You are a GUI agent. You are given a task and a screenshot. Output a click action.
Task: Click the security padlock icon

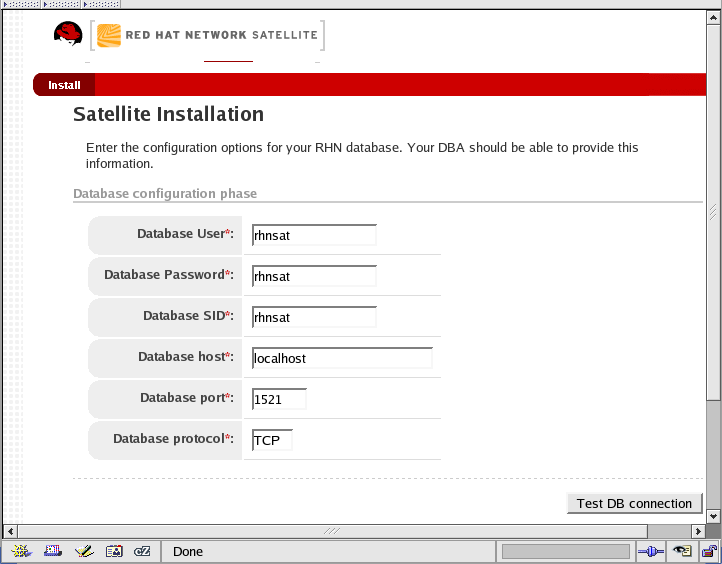[709, 551]
